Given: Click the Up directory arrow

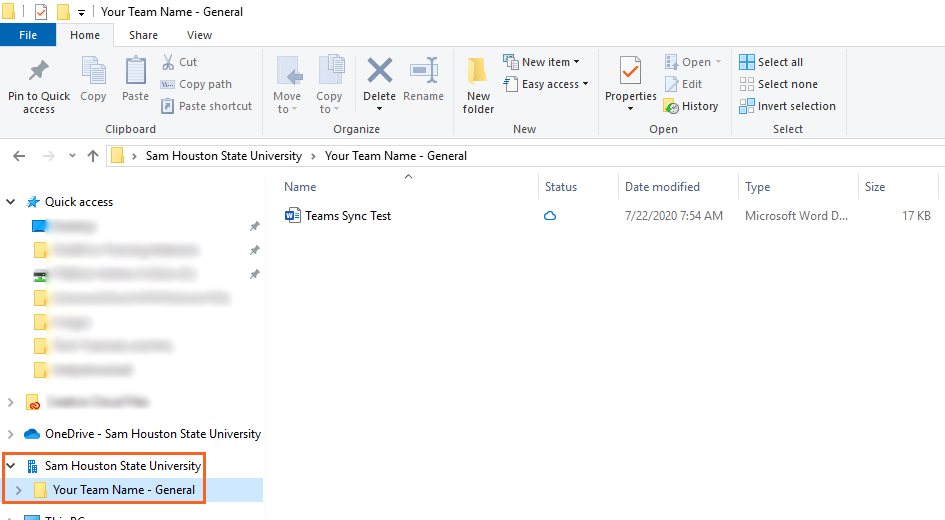Looking at the screenshot, I should point(93,156).
